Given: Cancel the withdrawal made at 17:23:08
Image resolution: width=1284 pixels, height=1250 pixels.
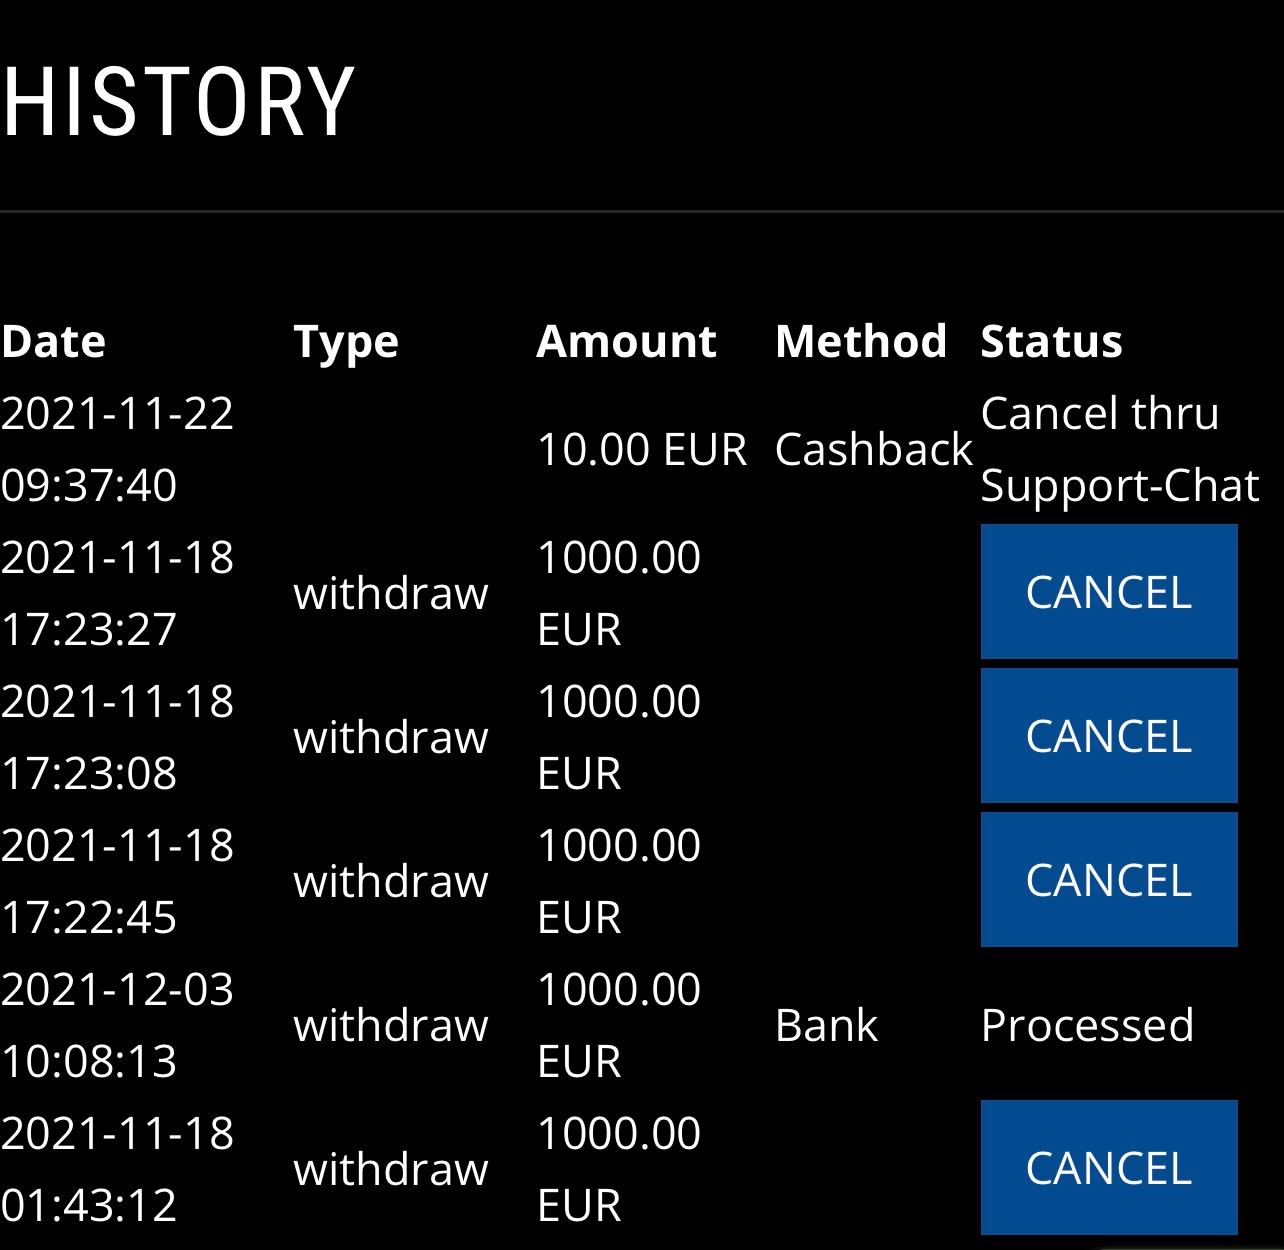Looking at the screenshot, I should pyautogui.click(x=1109, y=736).
